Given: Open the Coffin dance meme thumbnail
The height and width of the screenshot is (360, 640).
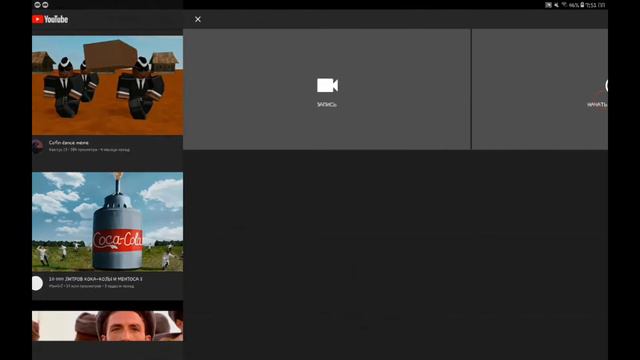Looking at the screenshot, I should pos(108,85).
